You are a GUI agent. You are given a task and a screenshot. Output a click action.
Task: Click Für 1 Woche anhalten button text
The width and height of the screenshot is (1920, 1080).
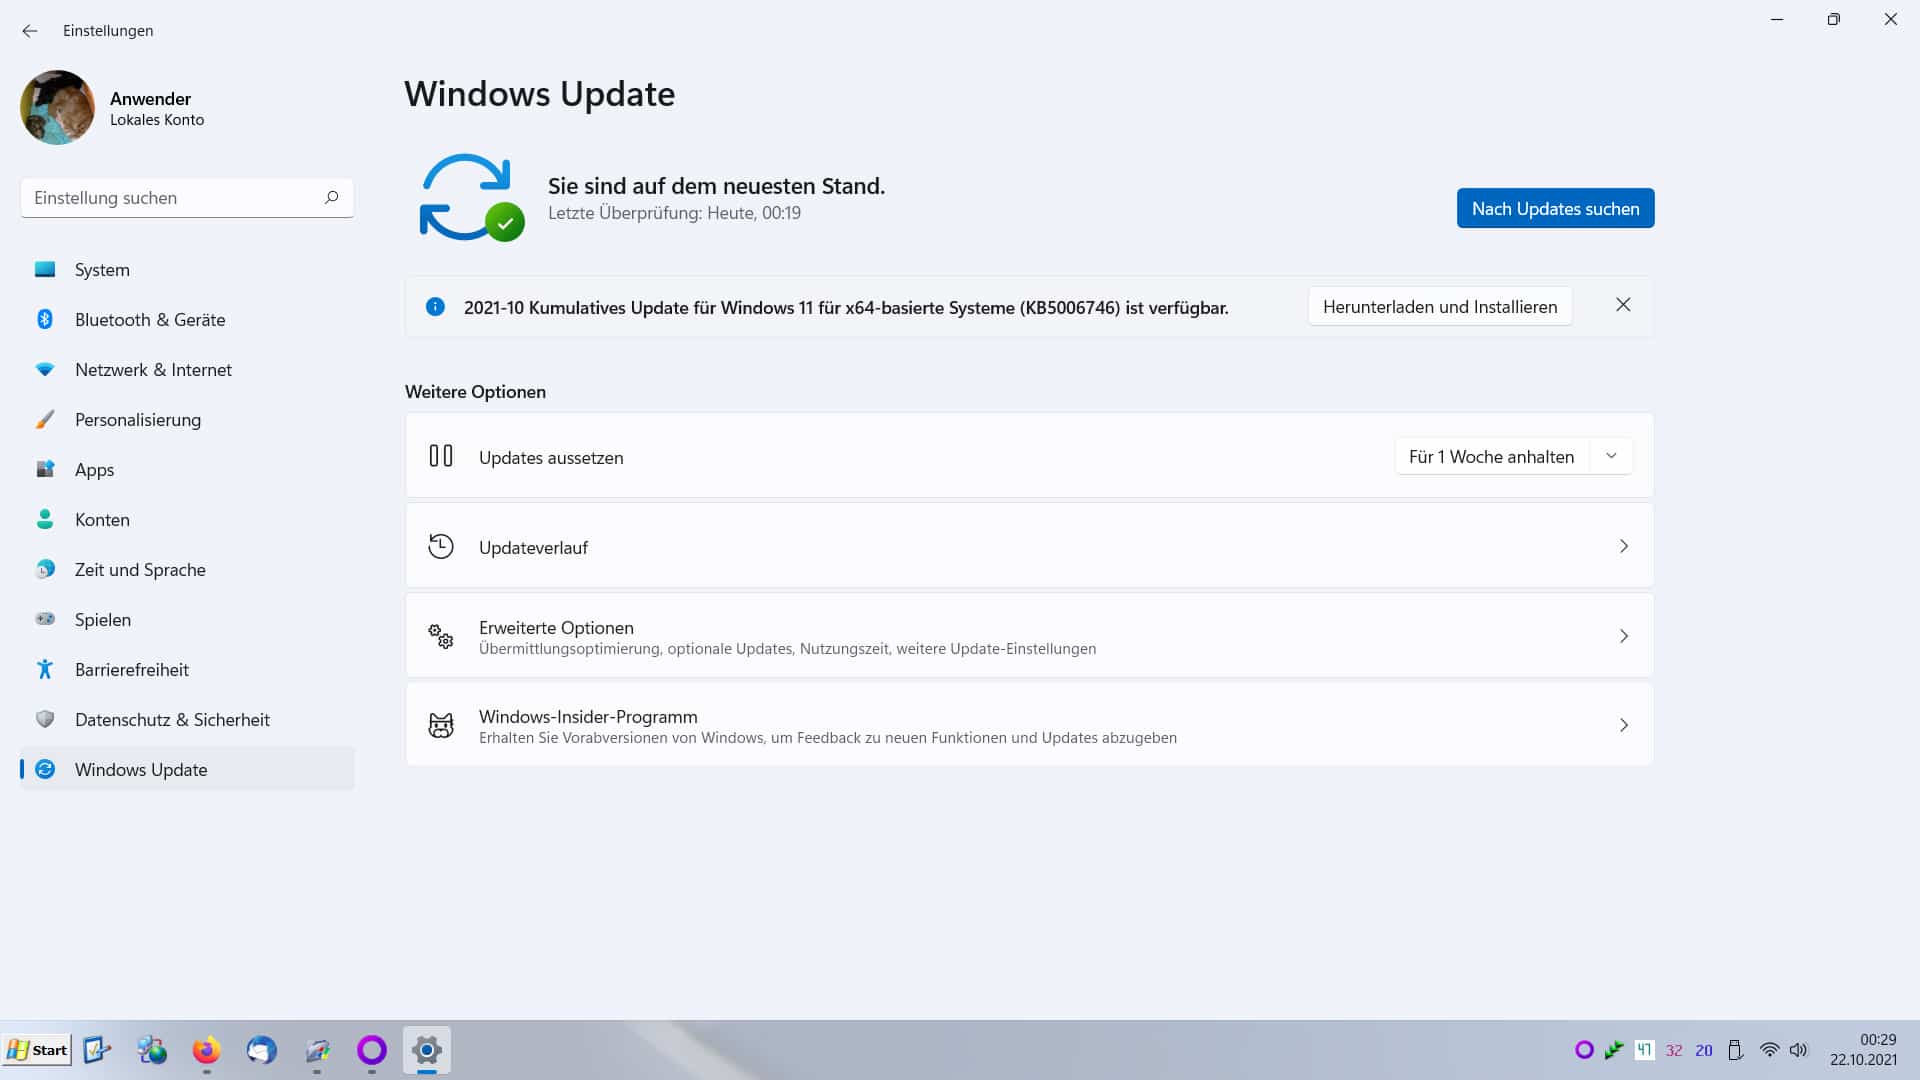click(x=1491, y=456)
